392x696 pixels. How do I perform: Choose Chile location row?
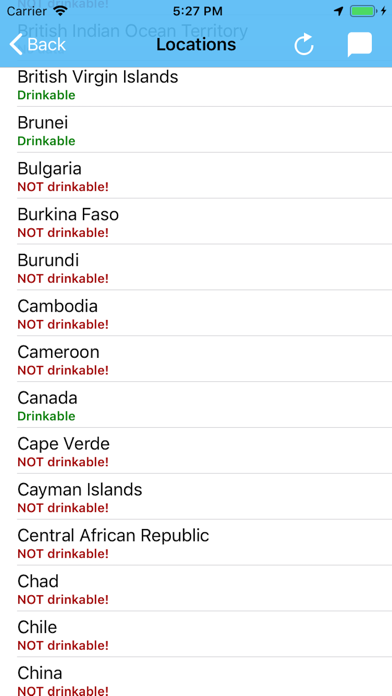[196, 634]
